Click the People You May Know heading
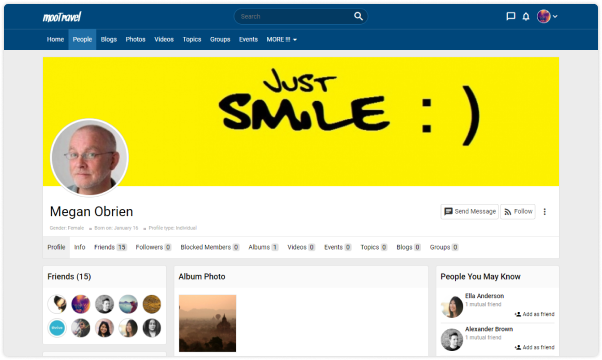The image size is (602, 360). (480, 276)
